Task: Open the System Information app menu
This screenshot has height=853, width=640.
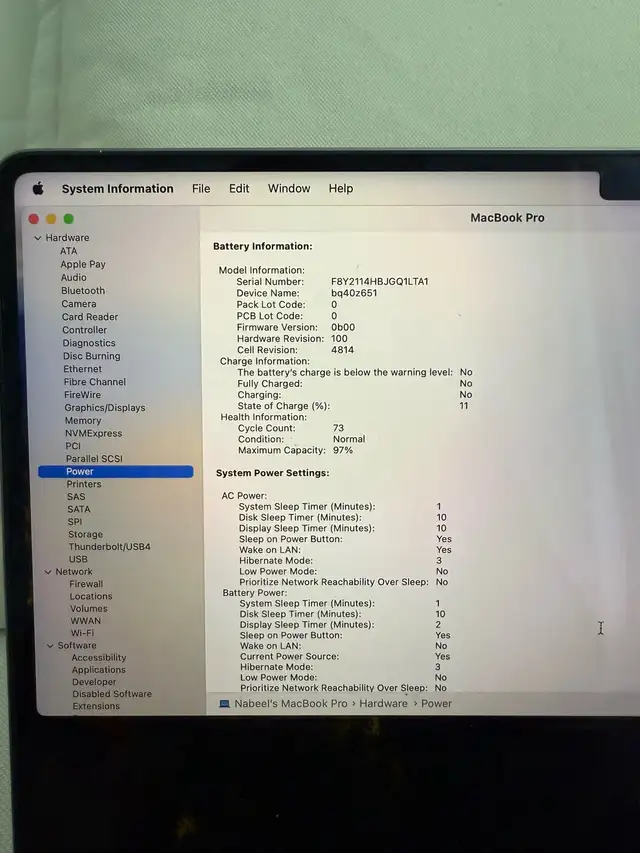Action: click(x=118, y=189)
